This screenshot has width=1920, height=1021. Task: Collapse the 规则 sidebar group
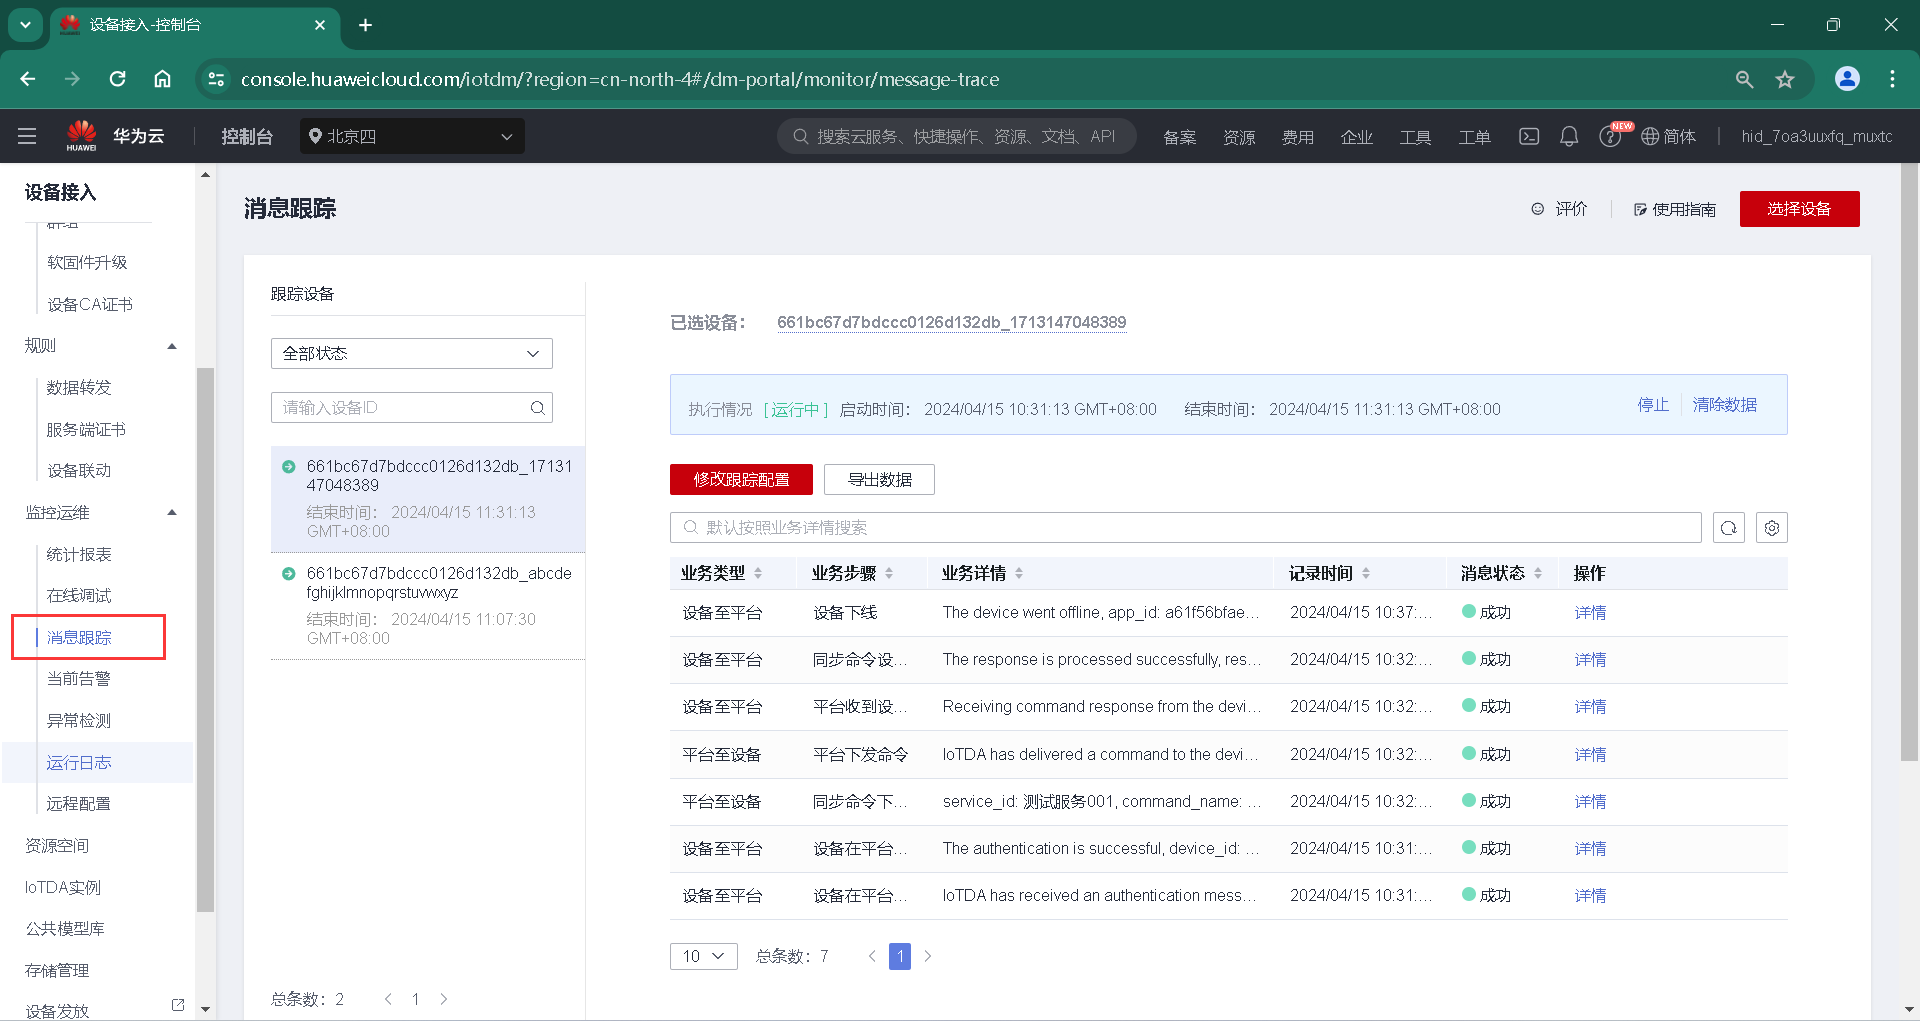pyautogui.click(x=172, y=346)
